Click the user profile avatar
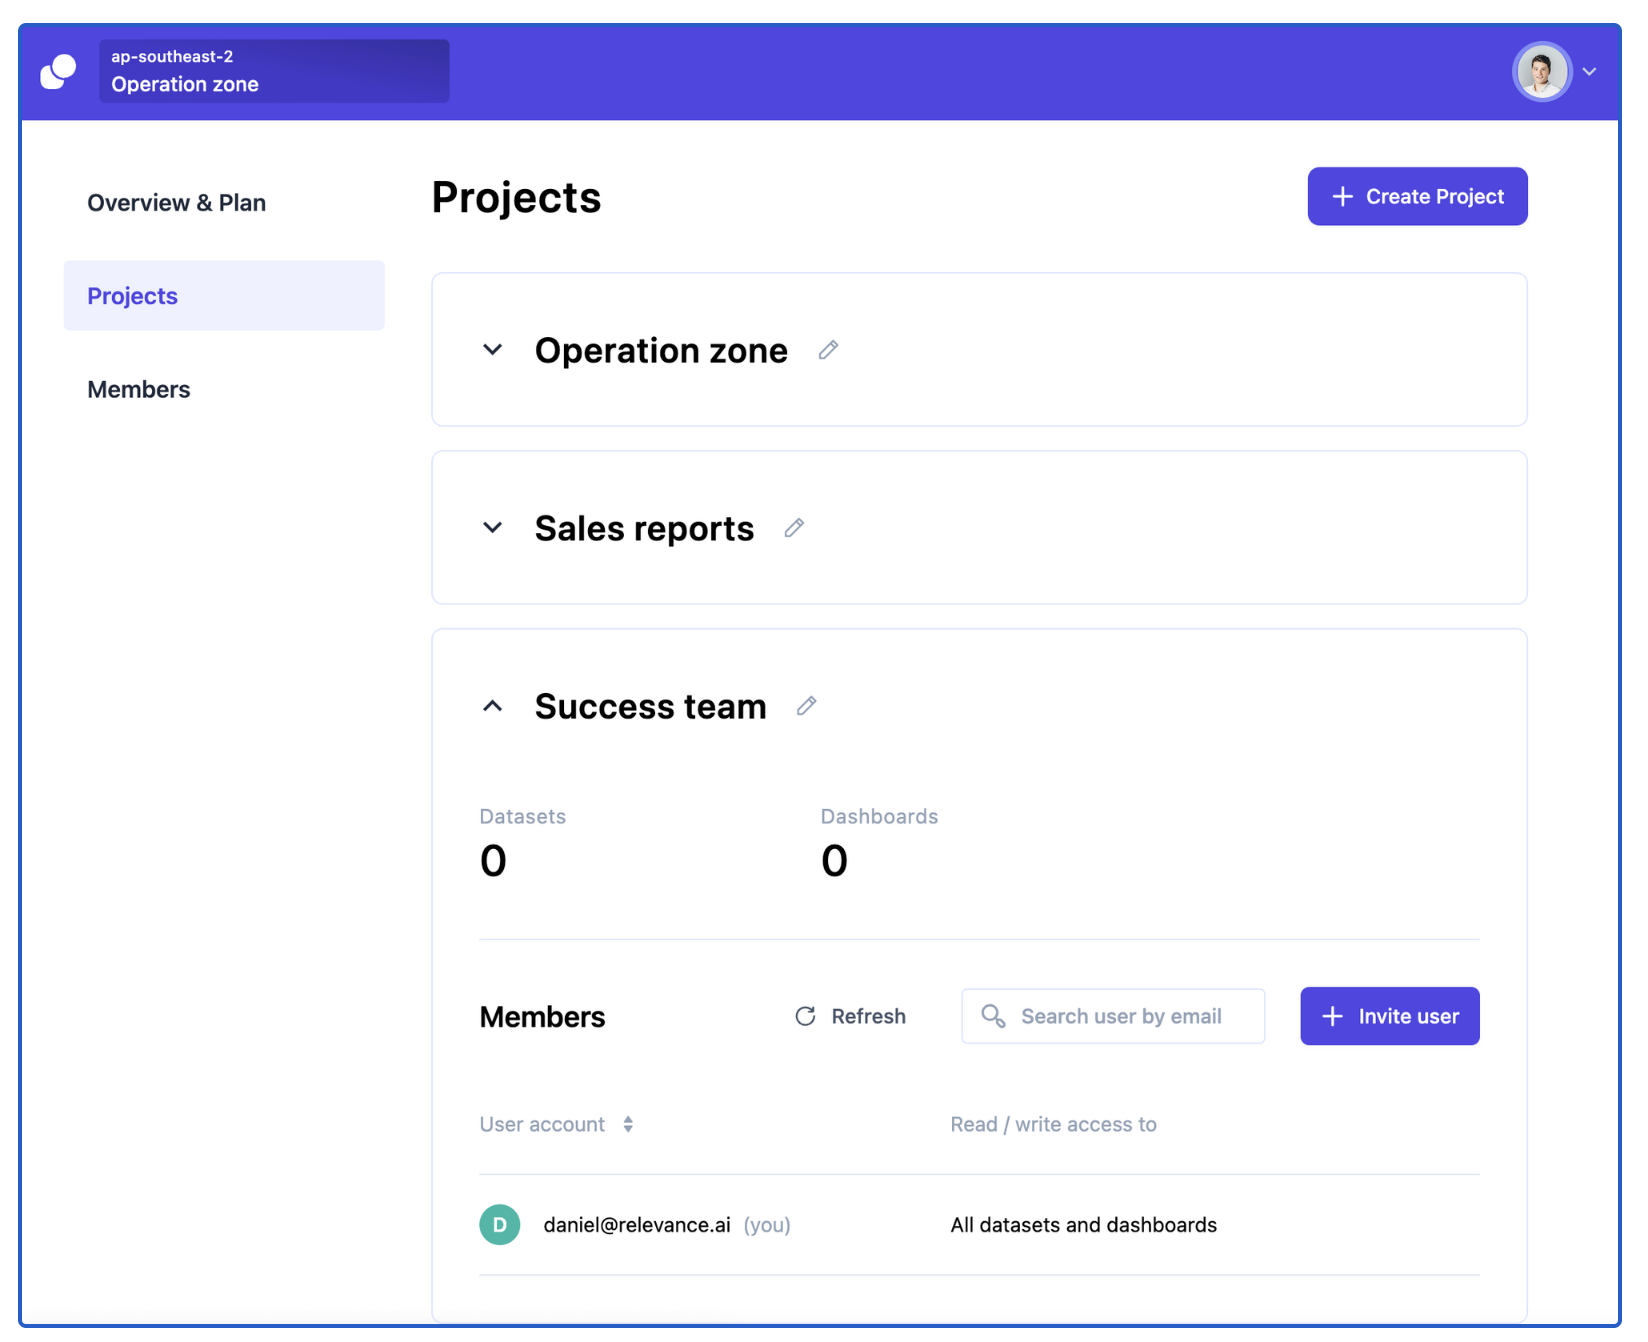 click(x=1541, y=71)
